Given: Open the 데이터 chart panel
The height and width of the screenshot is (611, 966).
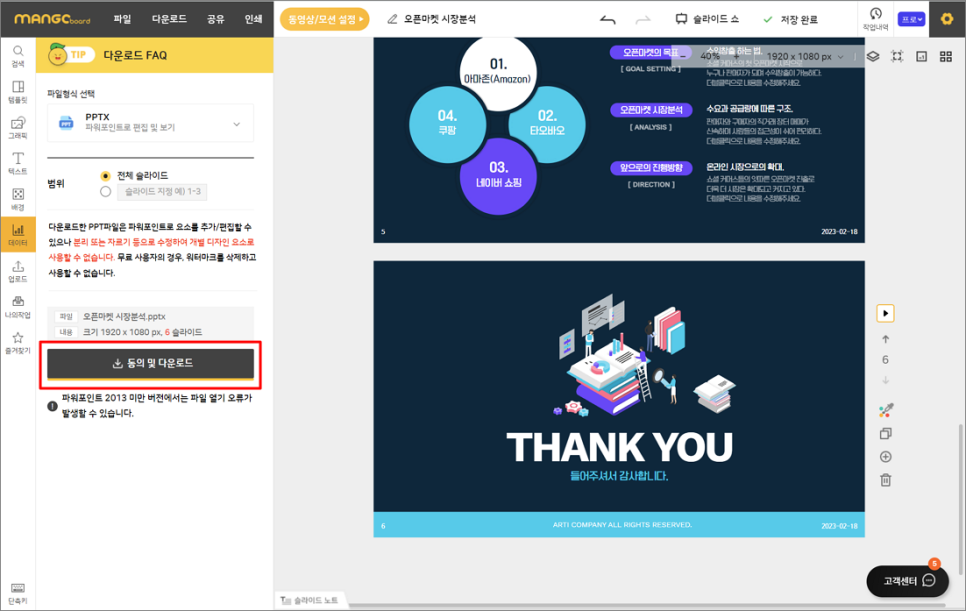Looking at the screenshot, I should click(x=18, y=235).
